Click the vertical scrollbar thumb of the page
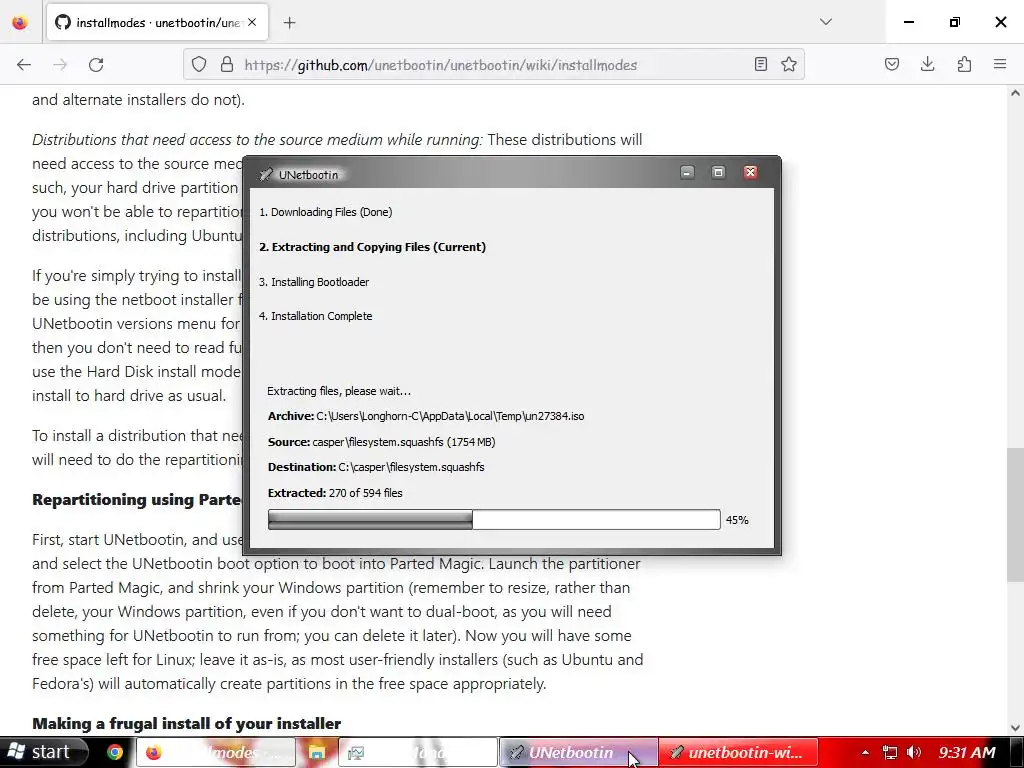 click(x=1016, y=515)
